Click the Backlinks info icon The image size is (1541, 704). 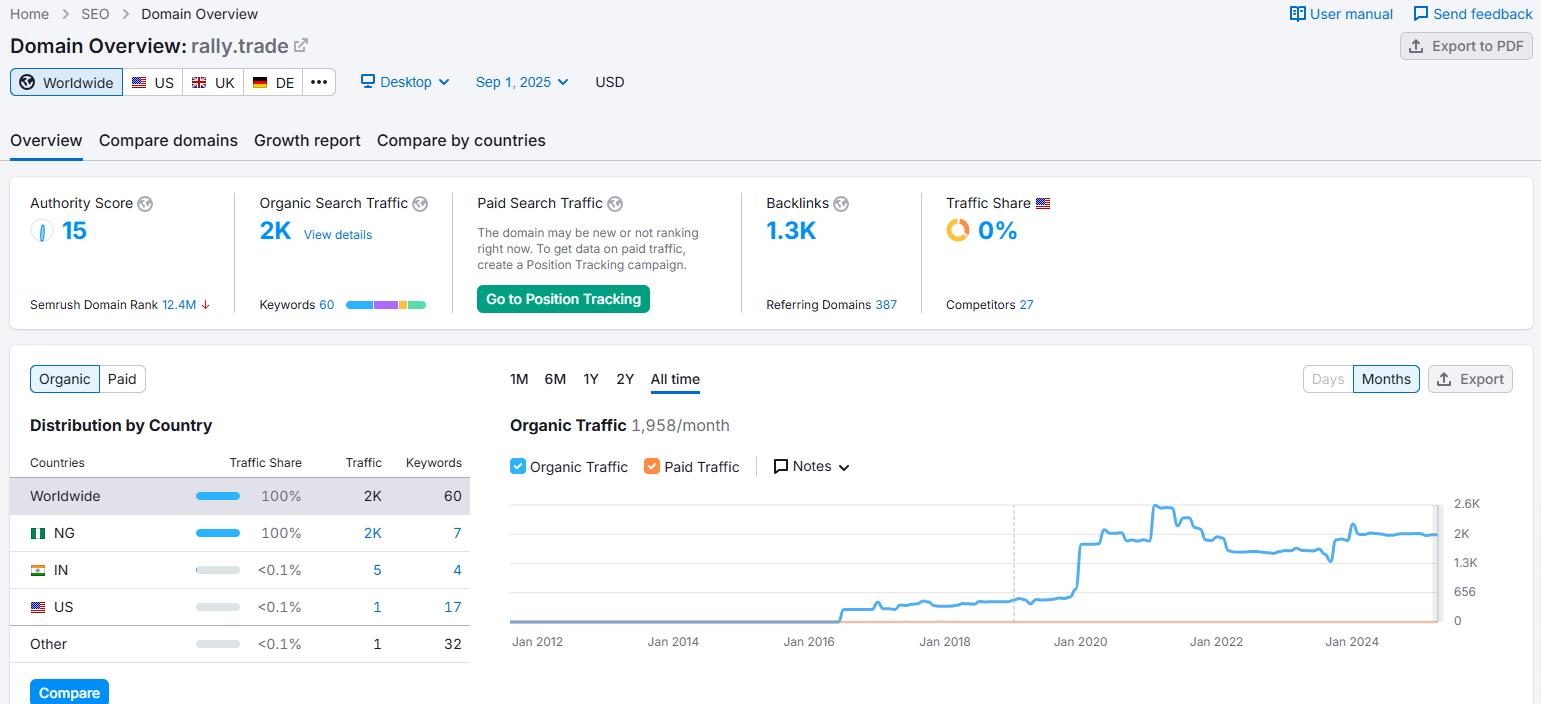point(841,204)
